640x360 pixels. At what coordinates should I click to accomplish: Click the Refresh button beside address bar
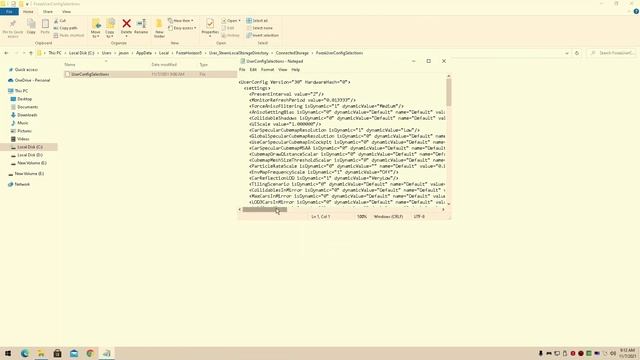pos(577,53)
